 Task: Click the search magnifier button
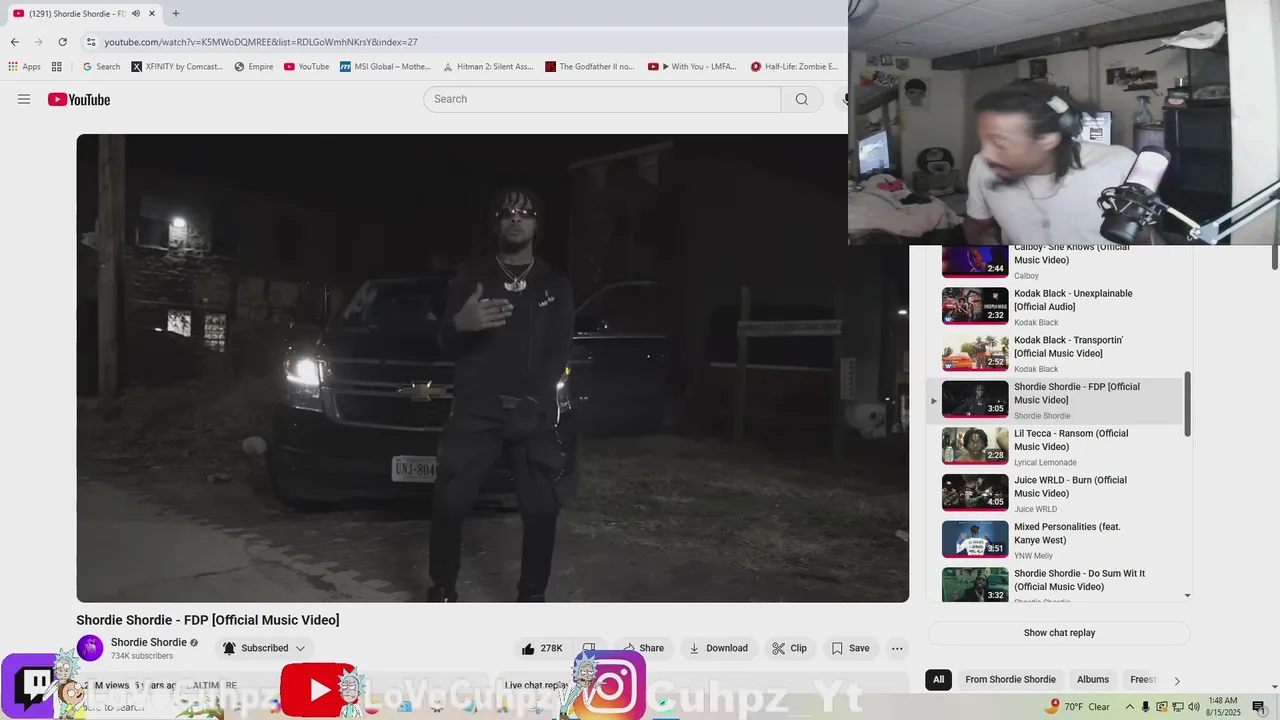pyautogui.click(x=801, y=99)
